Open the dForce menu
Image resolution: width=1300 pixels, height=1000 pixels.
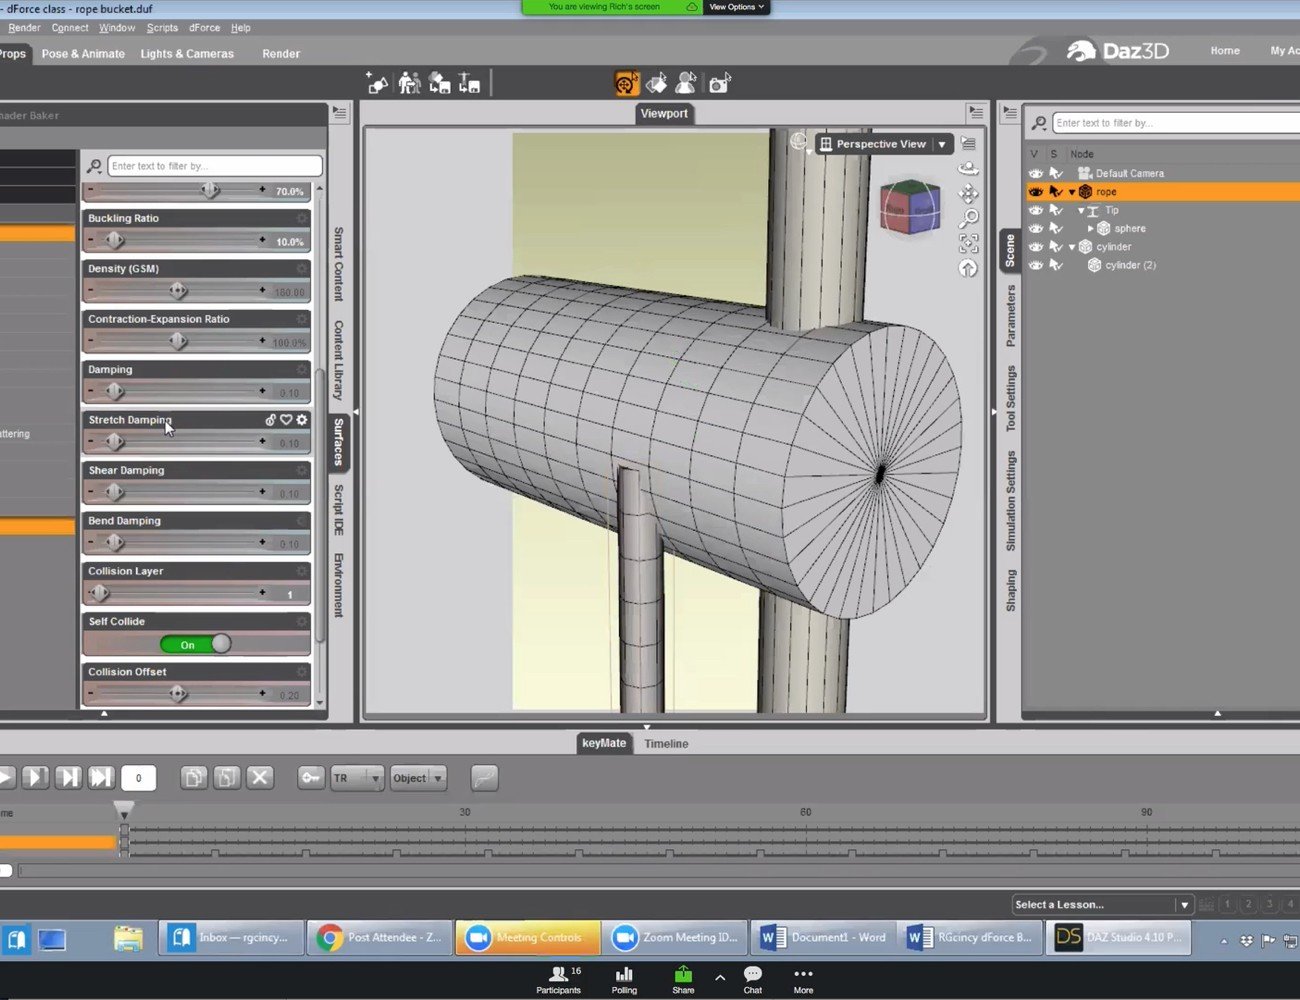click(x=204, y=27)
